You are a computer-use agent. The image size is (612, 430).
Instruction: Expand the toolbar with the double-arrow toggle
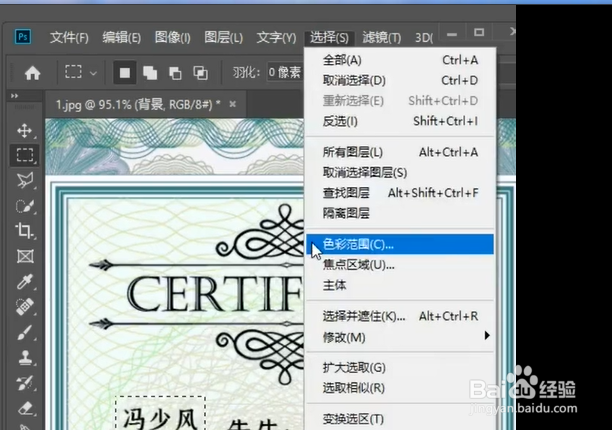pyautogui.click(x=15, y=96)
